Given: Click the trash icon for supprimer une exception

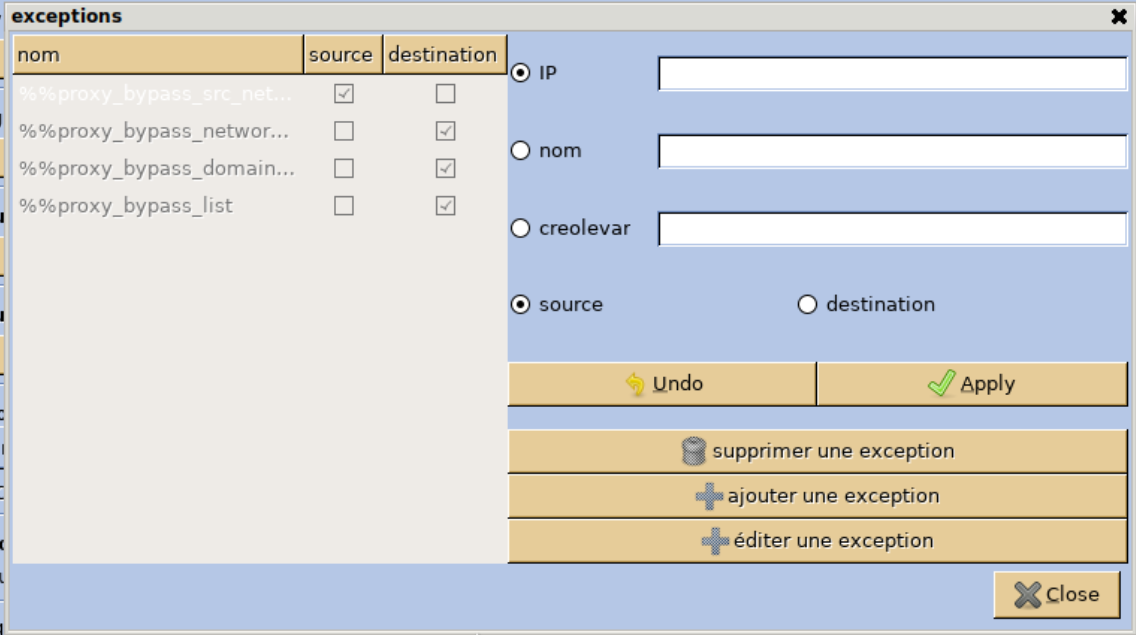Looking at the screenshot, I should tap(693, 452).
